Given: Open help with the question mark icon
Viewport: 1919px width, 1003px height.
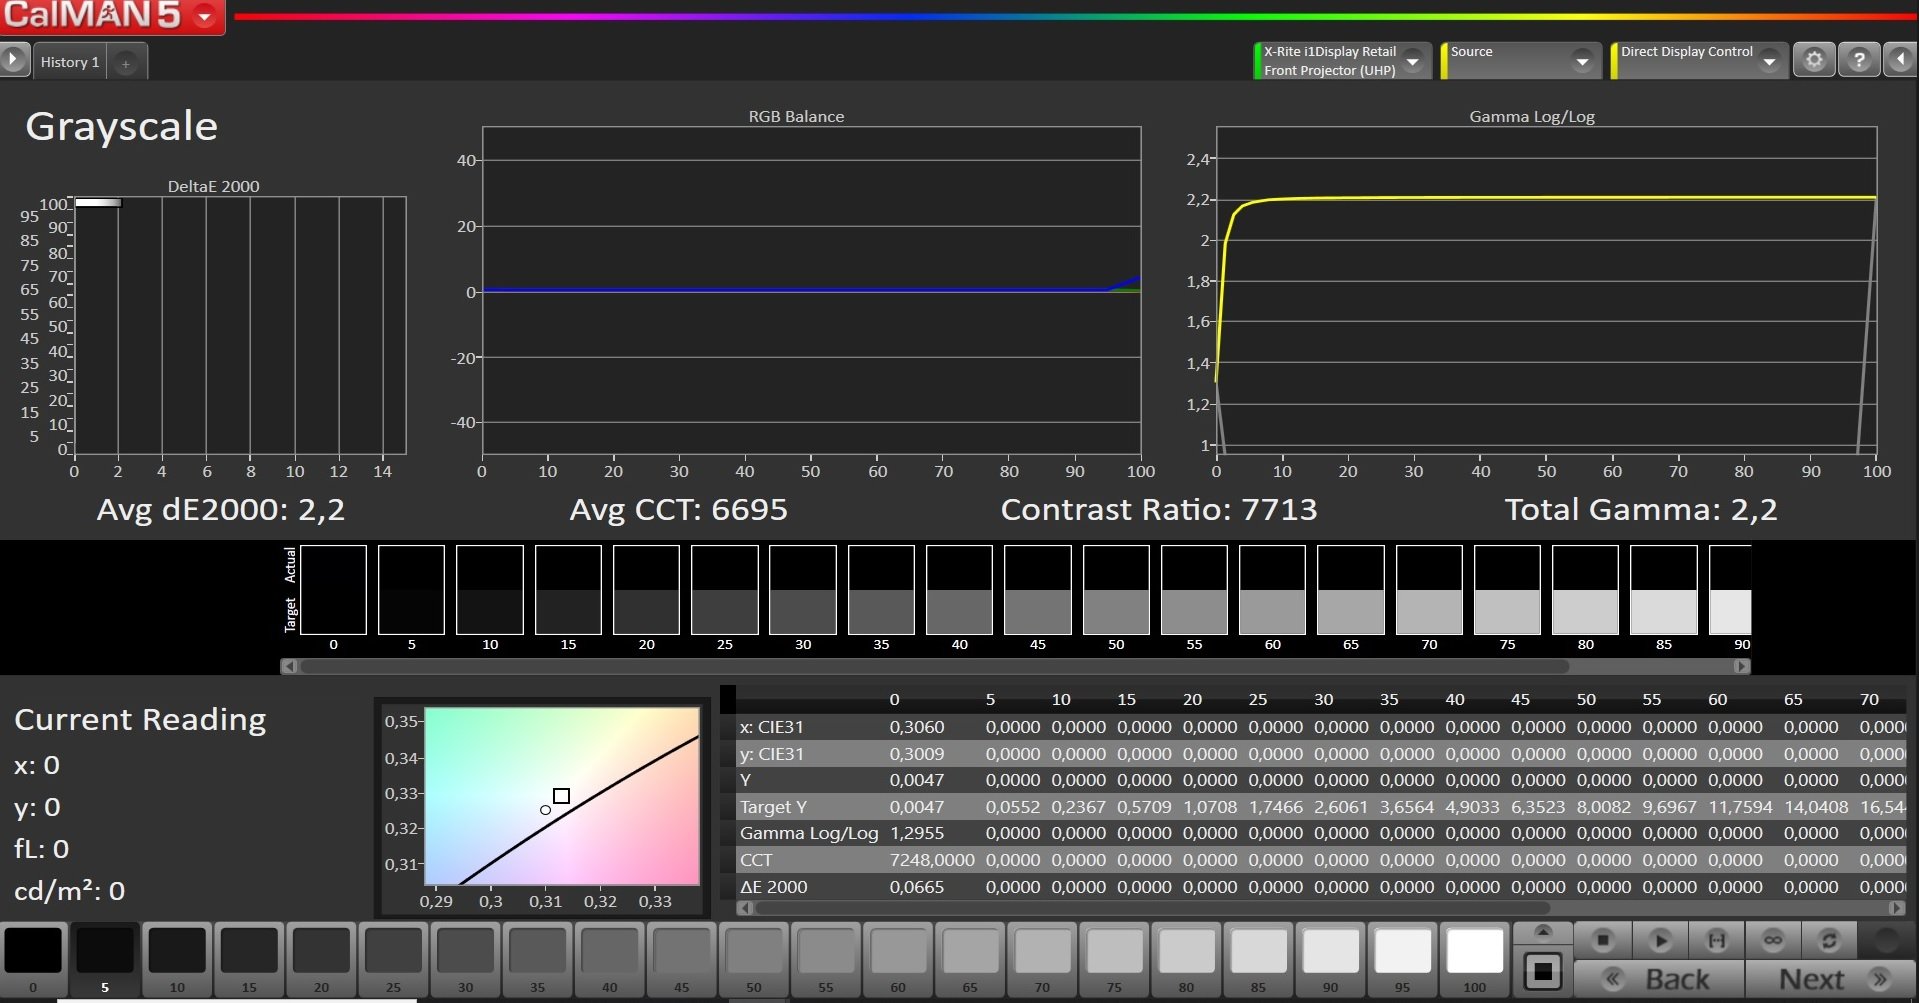Looking at the screenshot, I should [1859, 60].
